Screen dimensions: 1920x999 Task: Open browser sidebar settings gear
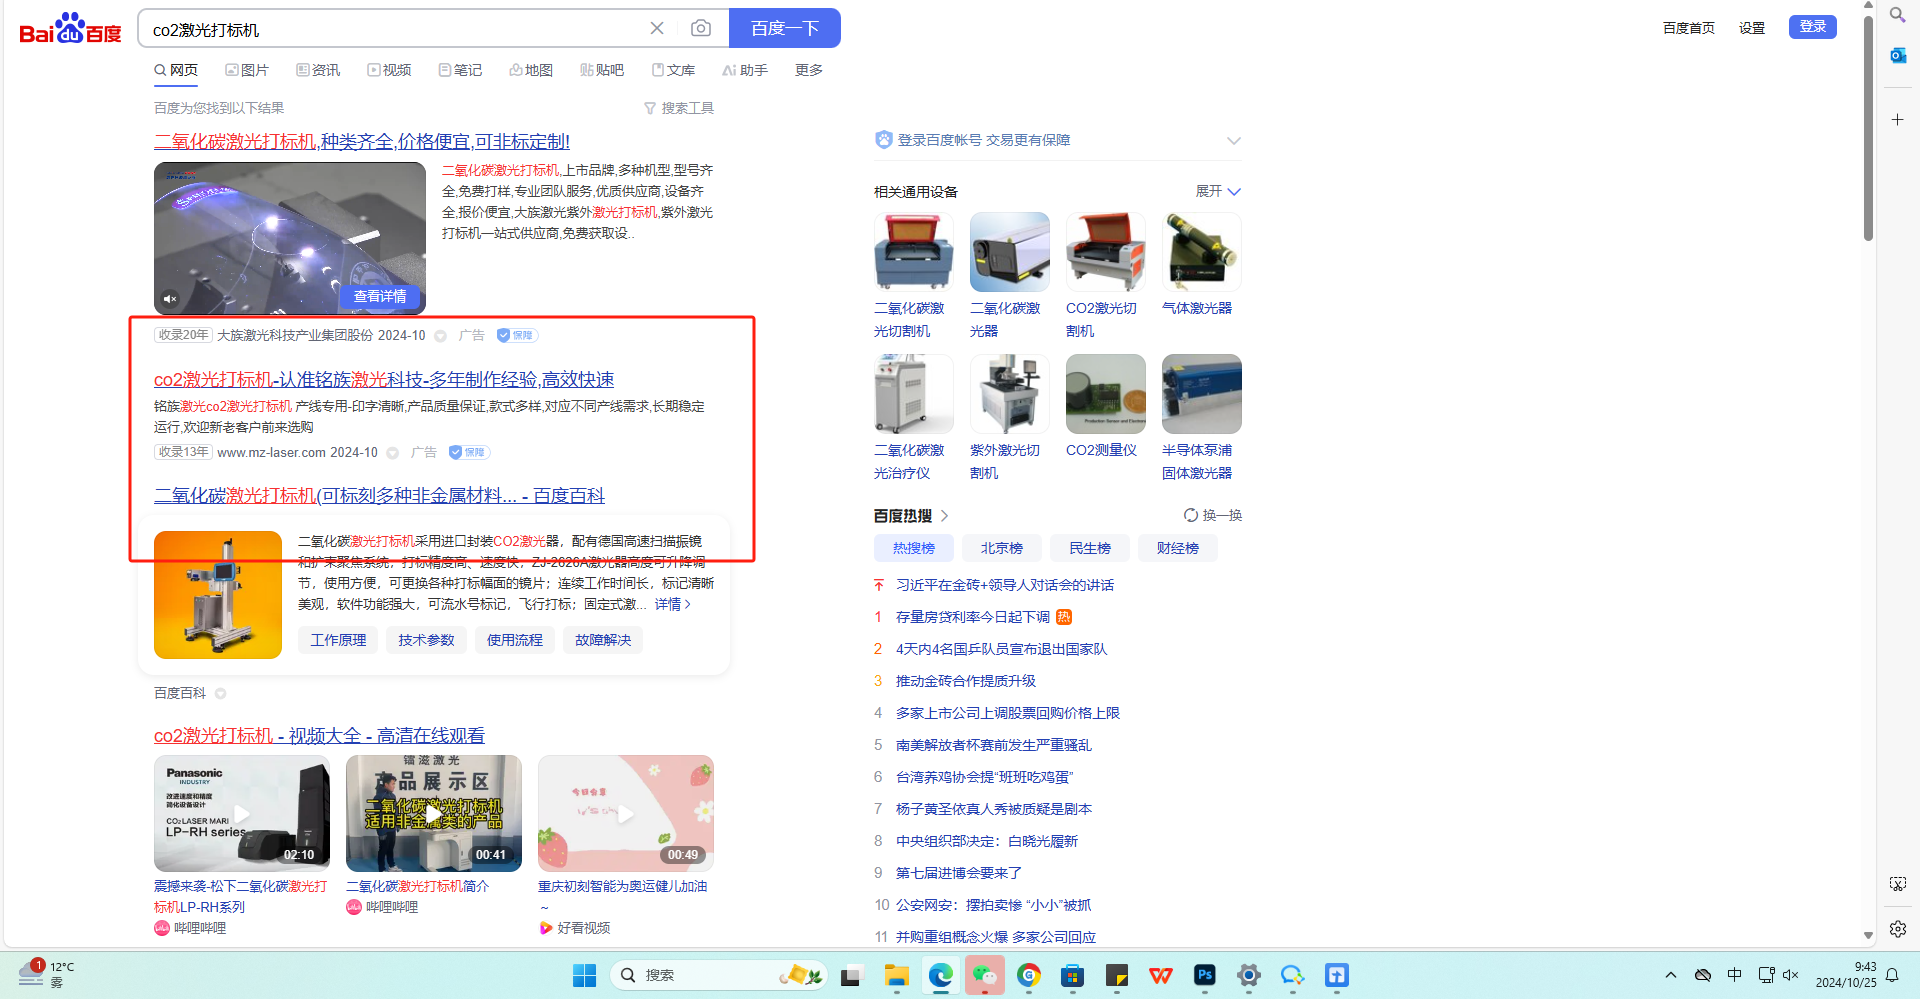(x=1897, y=929)
